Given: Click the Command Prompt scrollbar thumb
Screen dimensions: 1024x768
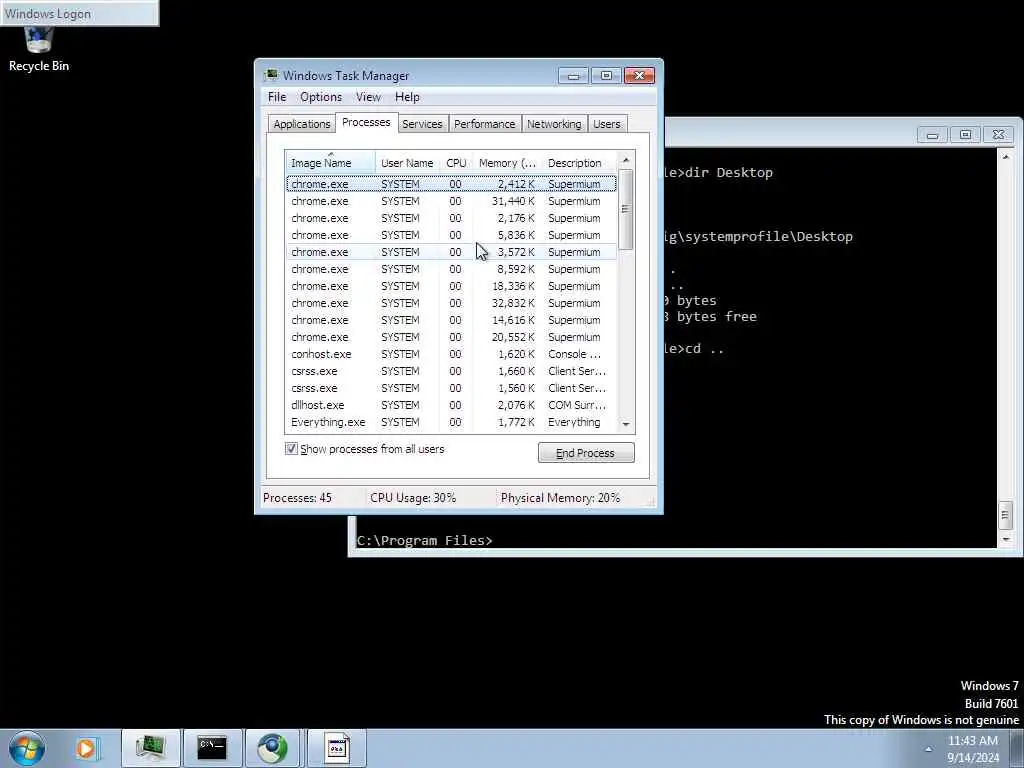Looking at the screenshot, I should tap(1006, 515).
